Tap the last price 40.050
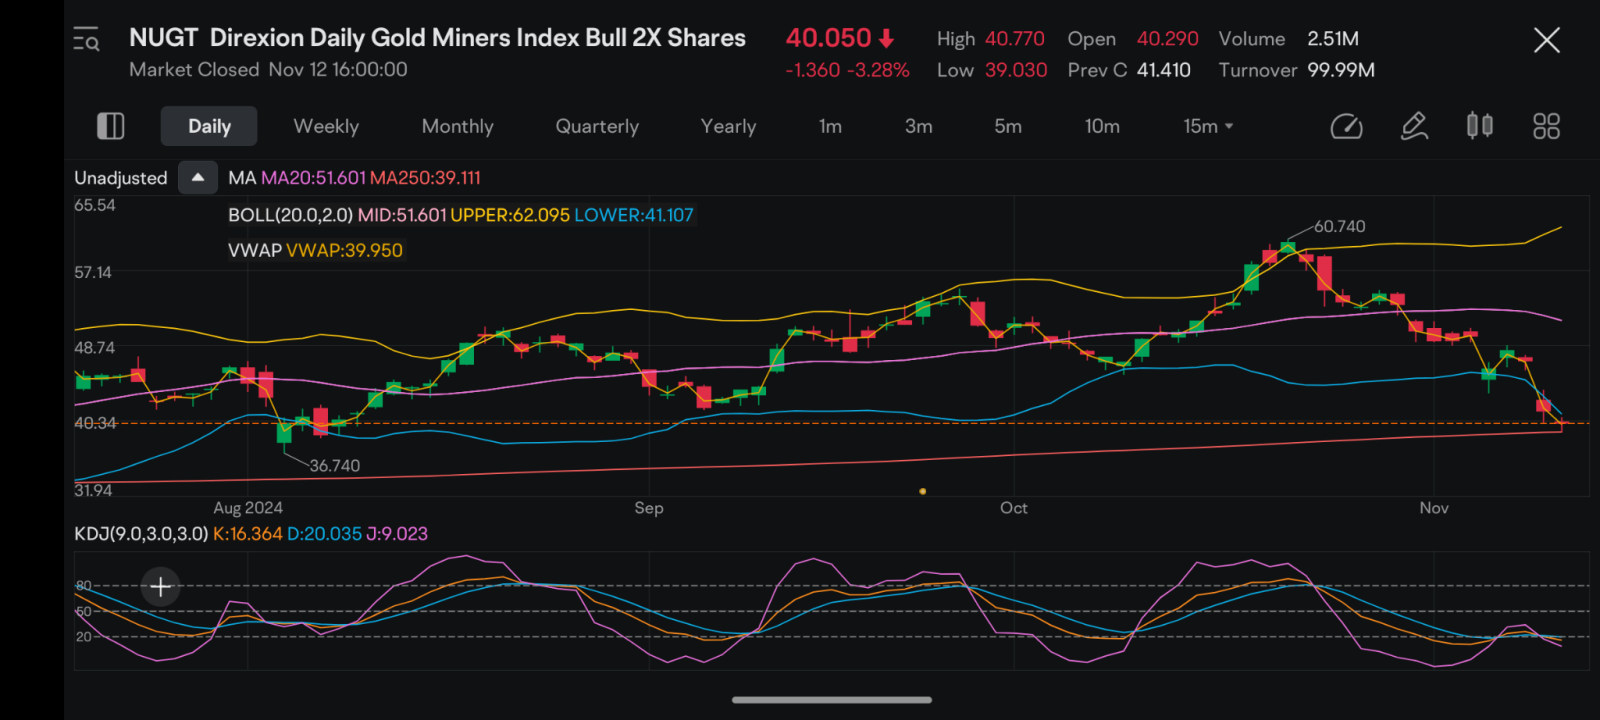Screen dimensions: 1600x720 point(828,38)
